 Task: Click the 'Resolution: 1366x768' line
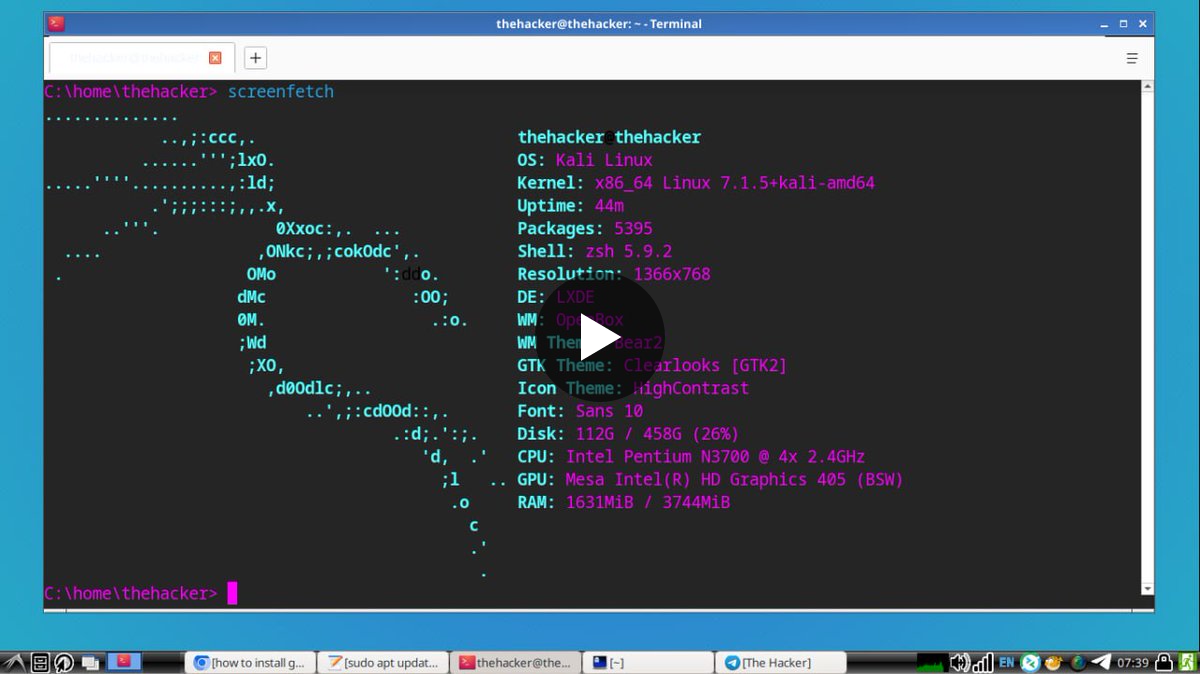614,274
